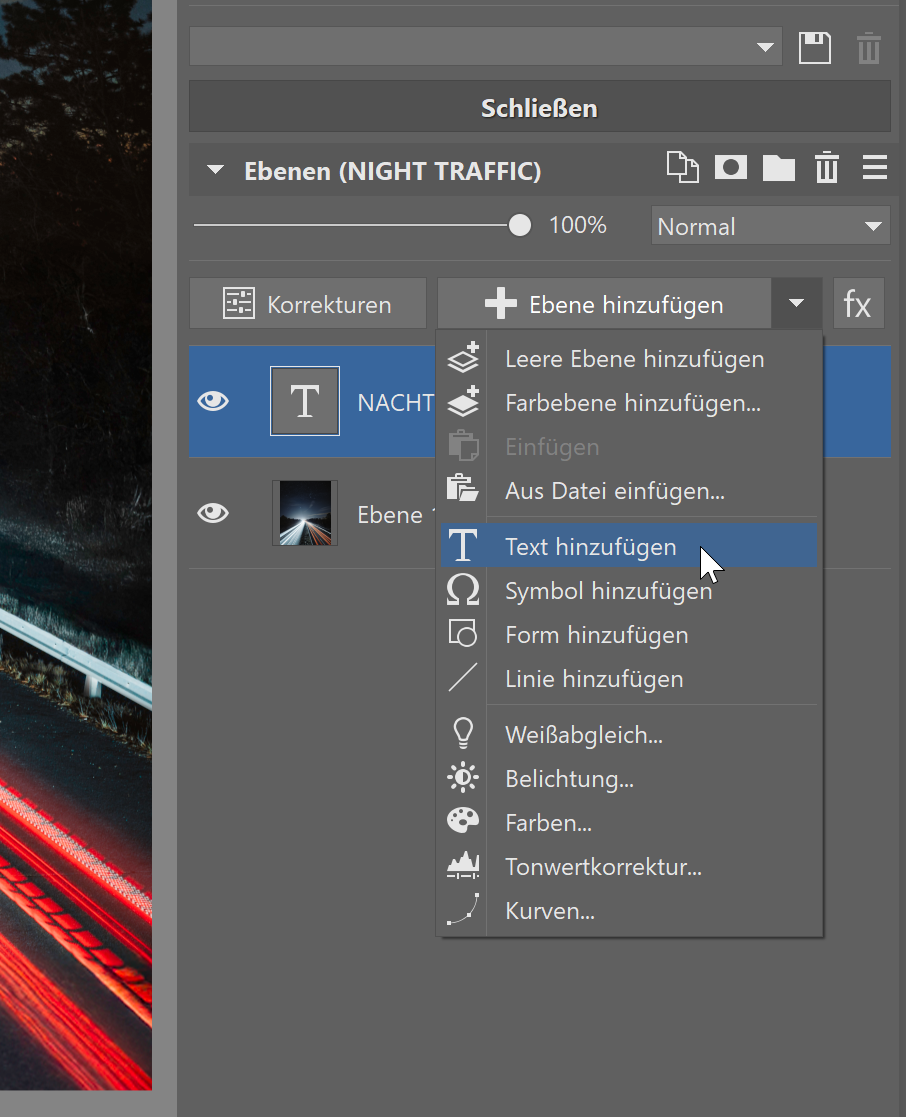Open the Normal blend mode dropdown

770,226
